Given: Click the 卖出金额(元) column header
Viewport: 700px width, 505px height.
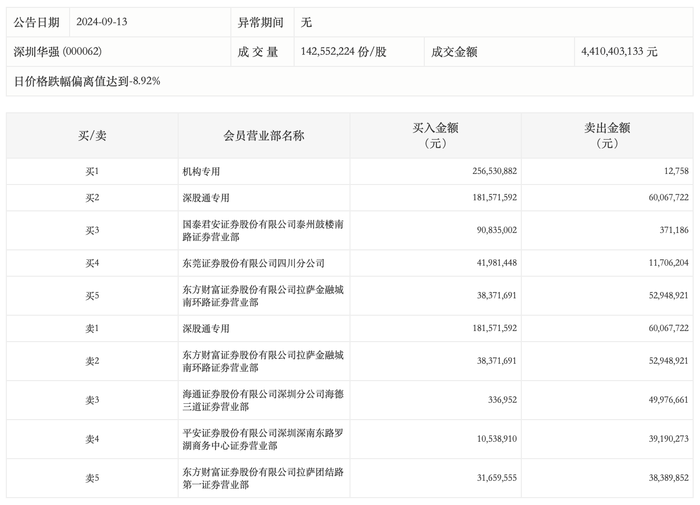Looking at the screenshot, I should (x=607, y=135).
